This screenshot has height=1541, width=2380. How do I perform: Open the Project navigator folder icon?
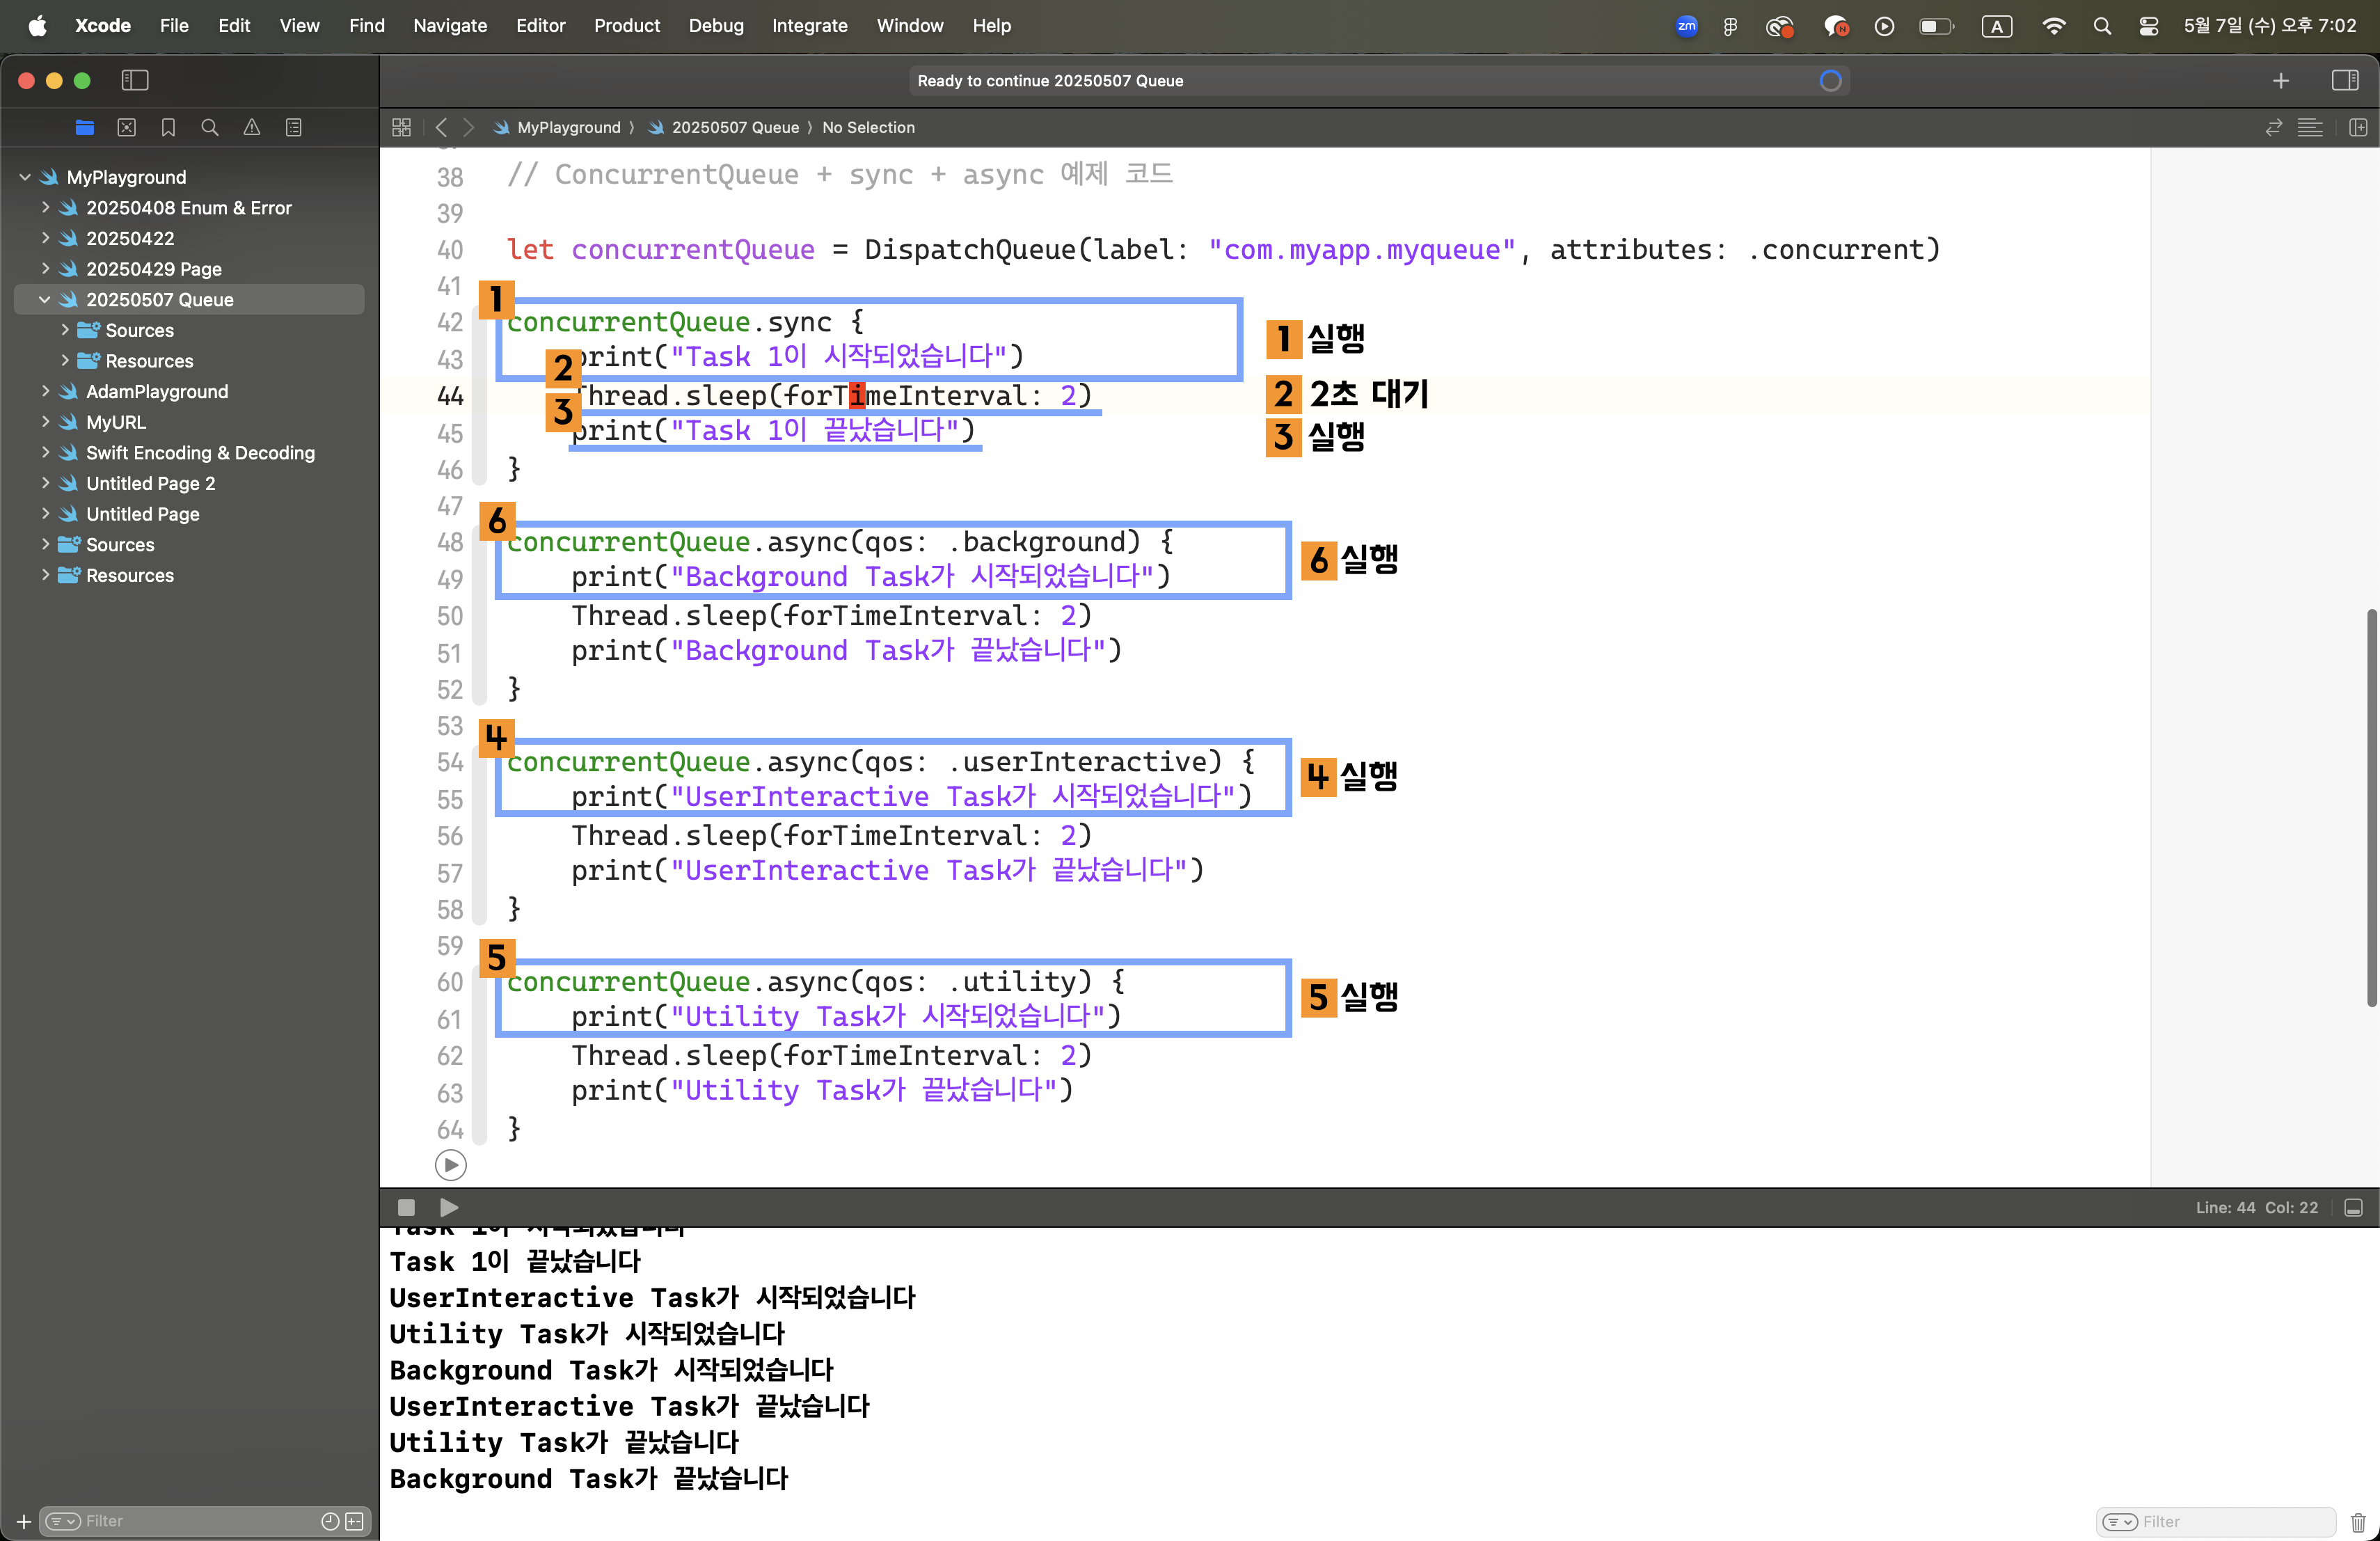click(x=85, y=127)
